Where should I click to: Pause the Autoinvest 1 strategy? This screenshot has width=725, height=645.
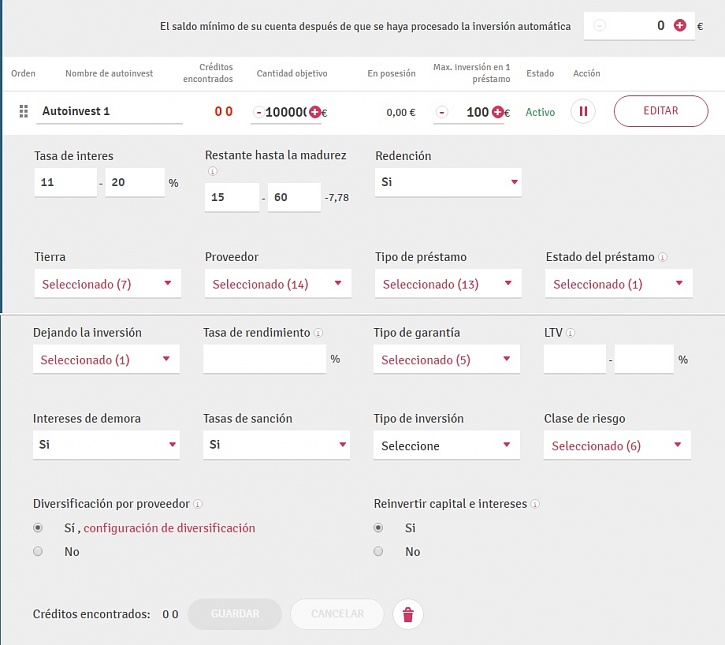(x=583, y=111)
